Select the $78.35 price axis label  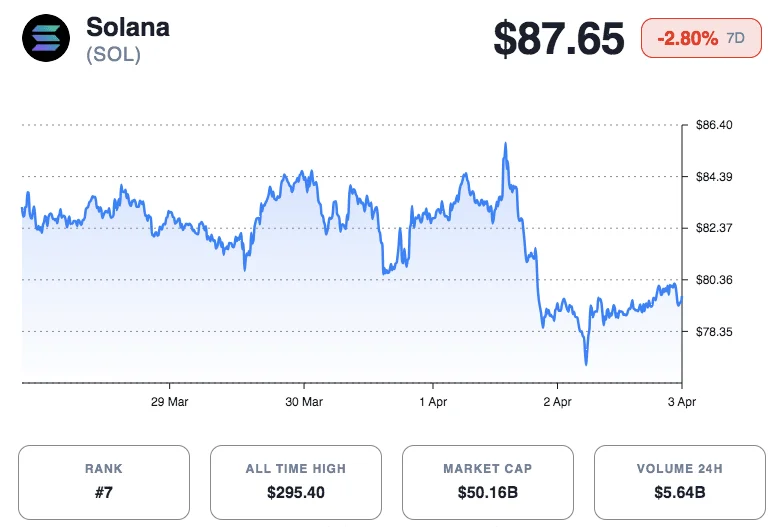pos(715,331)
